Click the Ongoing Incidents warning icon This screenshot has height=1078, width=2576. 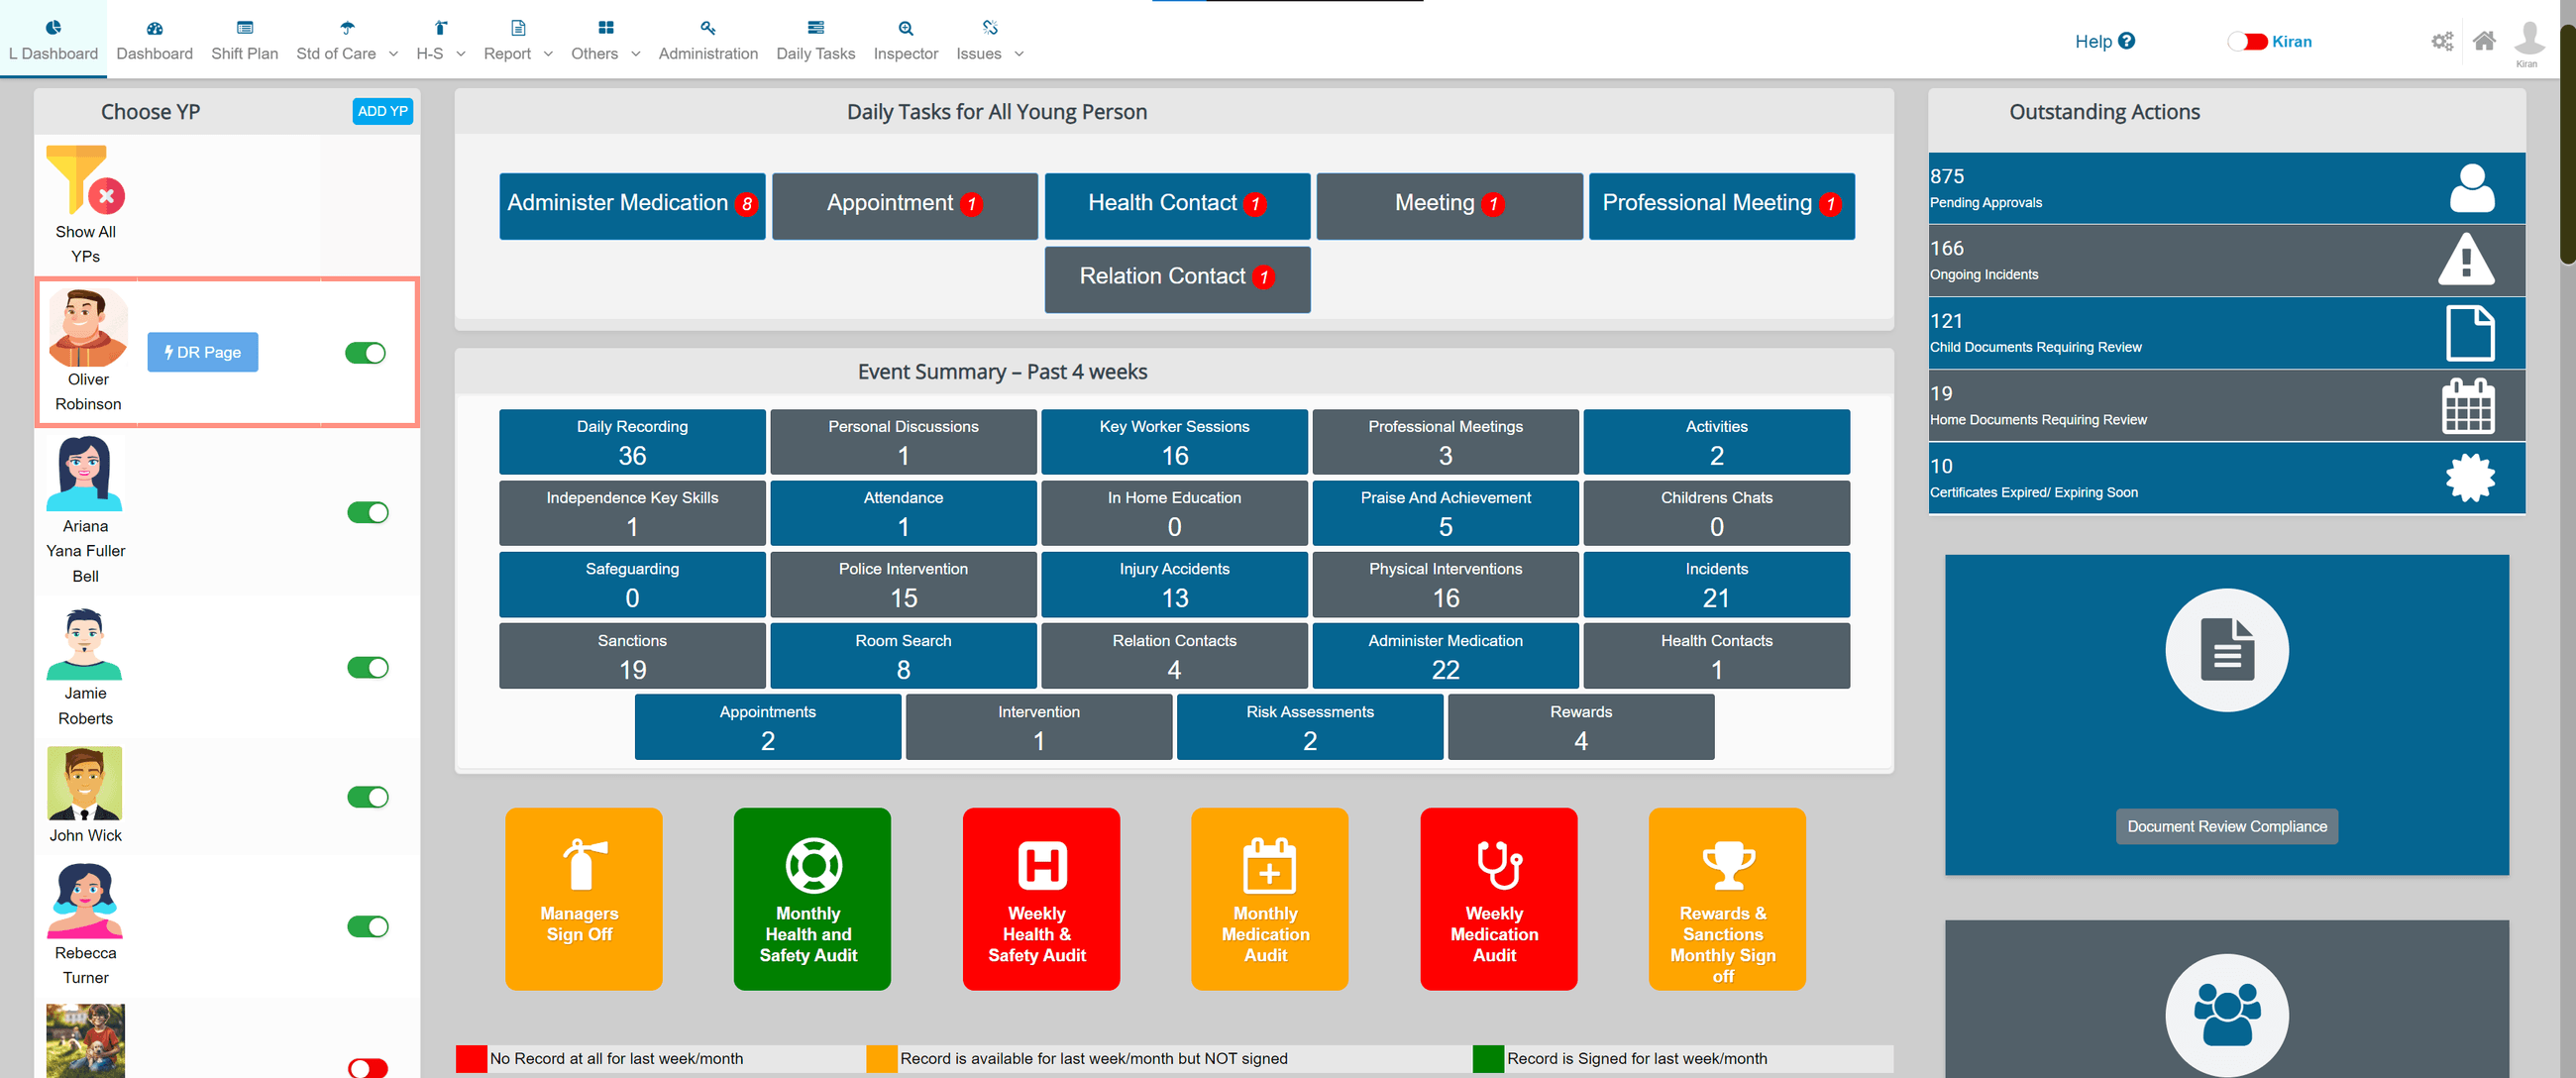coord(2465,260)
